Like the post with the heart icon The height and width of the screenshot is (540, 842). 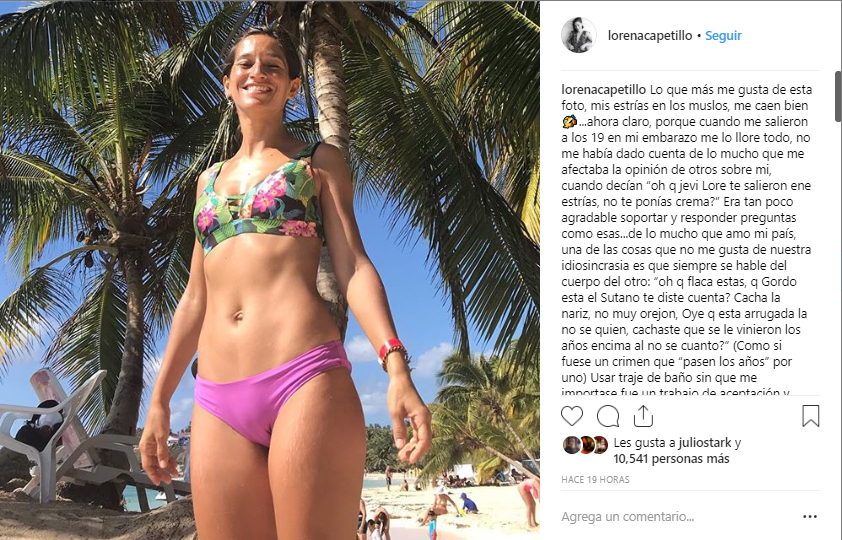tap(572, 416)
